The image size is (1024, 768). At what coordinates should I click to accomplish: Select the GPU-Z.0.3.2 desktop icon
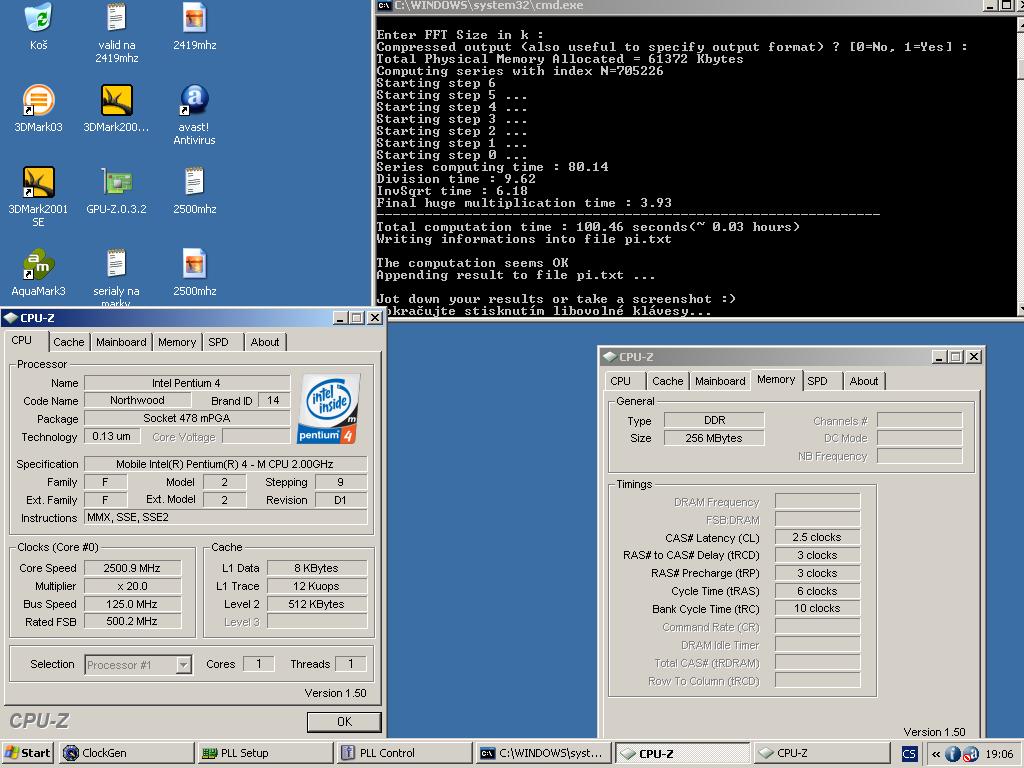[116, 182]
